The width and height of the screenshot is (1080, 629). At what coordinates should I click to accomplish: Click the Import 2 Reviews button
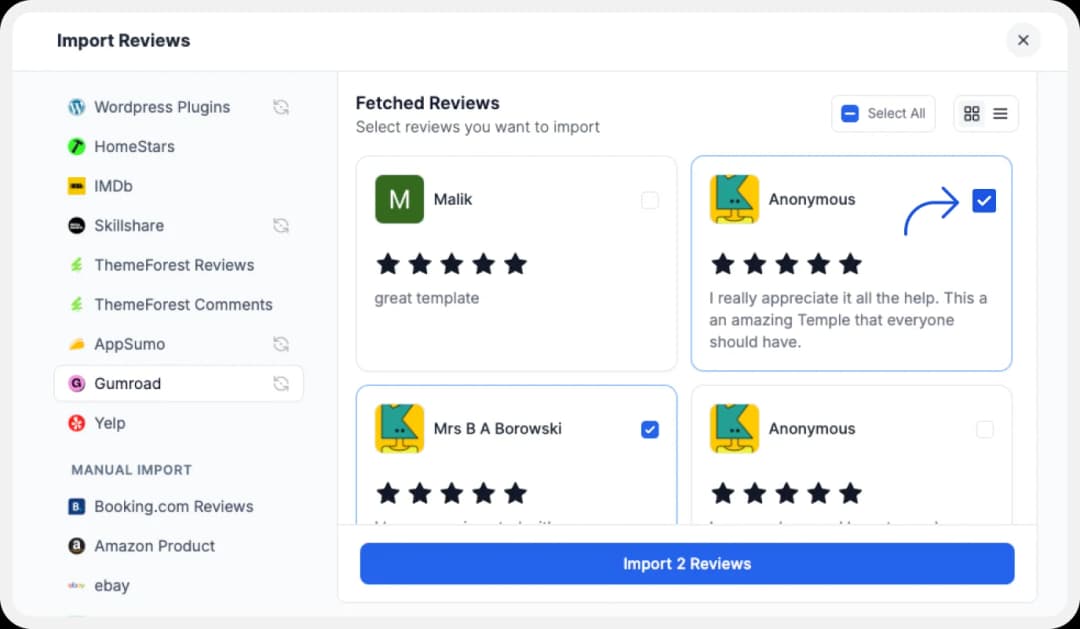click(x=687, y=564)
